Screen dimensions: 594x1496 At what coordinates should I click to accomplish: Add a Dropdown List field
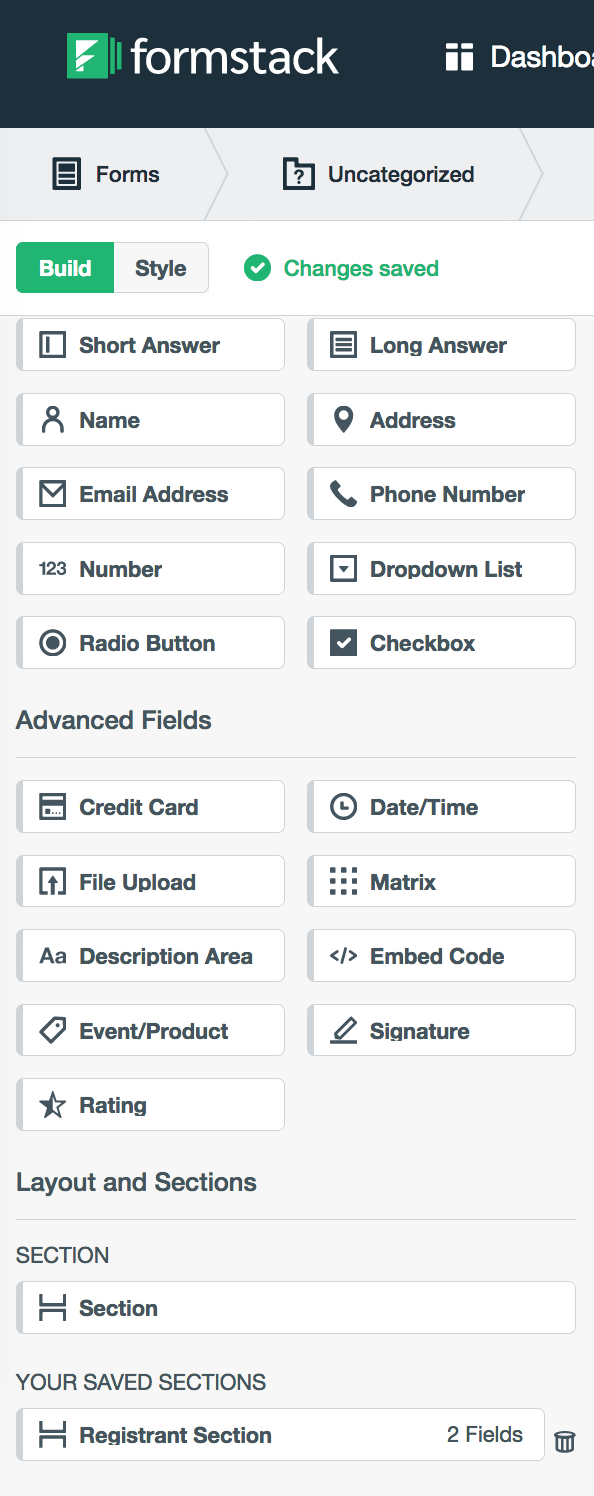441,569
